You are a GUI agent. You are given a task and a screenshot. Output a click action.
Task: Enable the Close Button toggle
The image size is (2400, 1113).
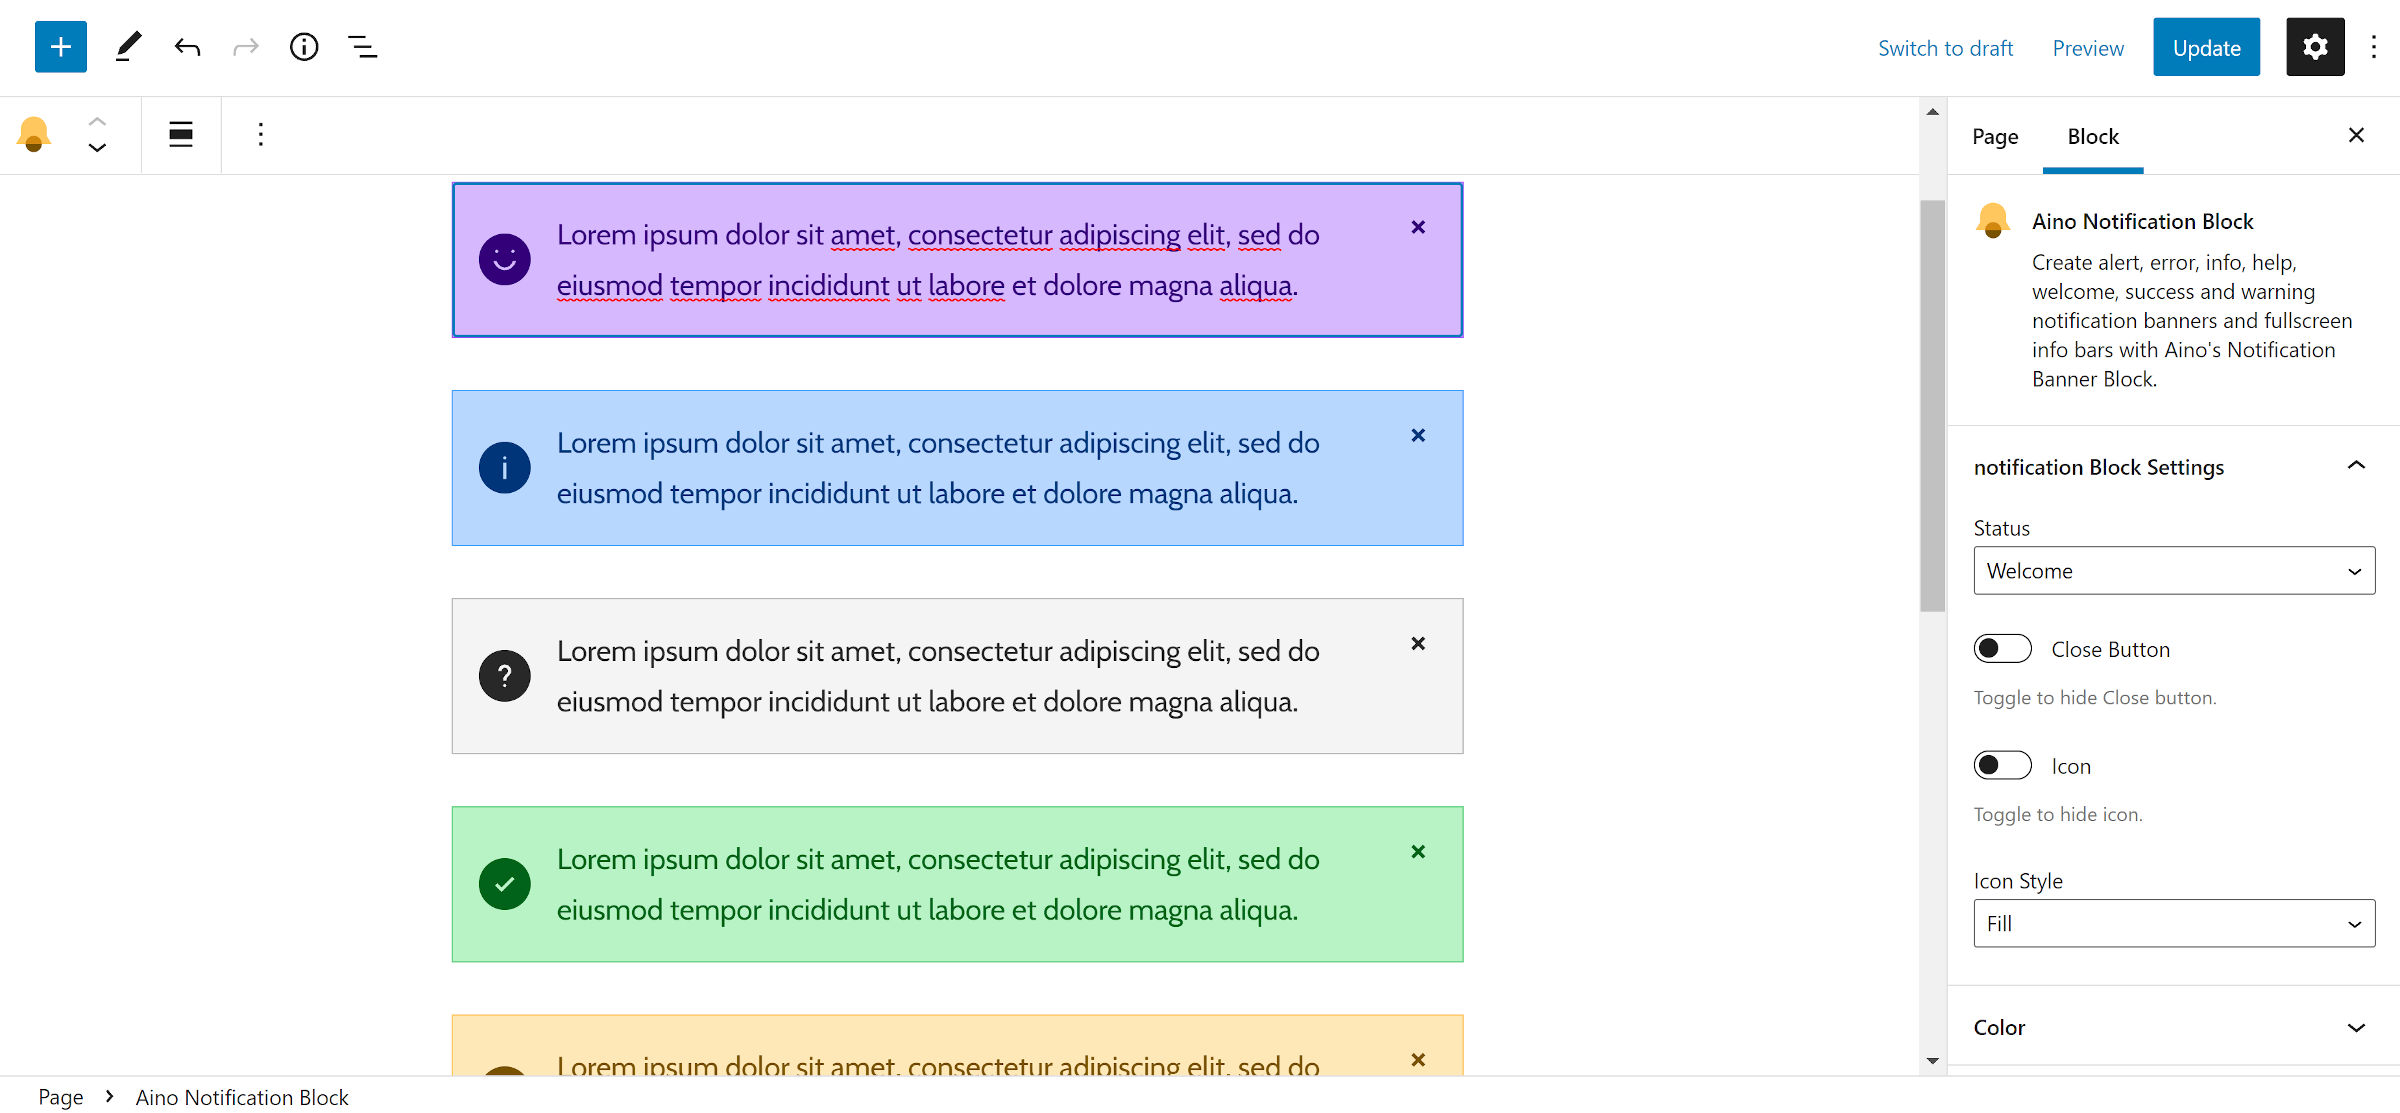click(x=2002, y=648)
